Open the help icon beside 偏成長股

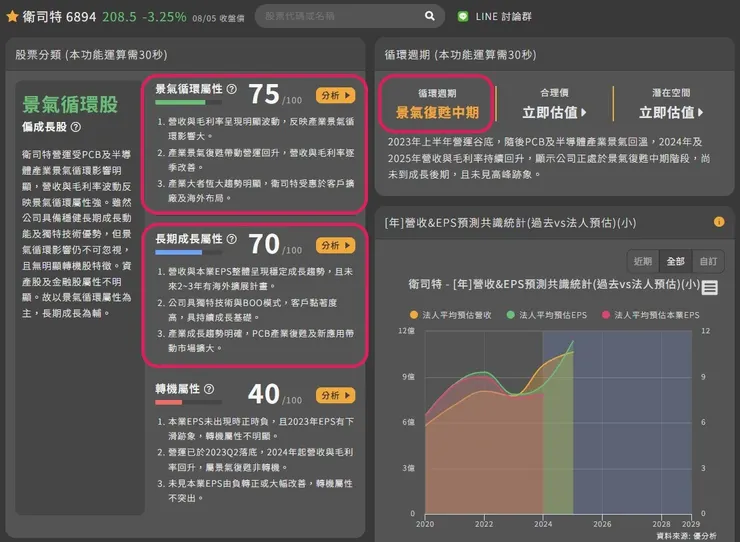(76, 127)
